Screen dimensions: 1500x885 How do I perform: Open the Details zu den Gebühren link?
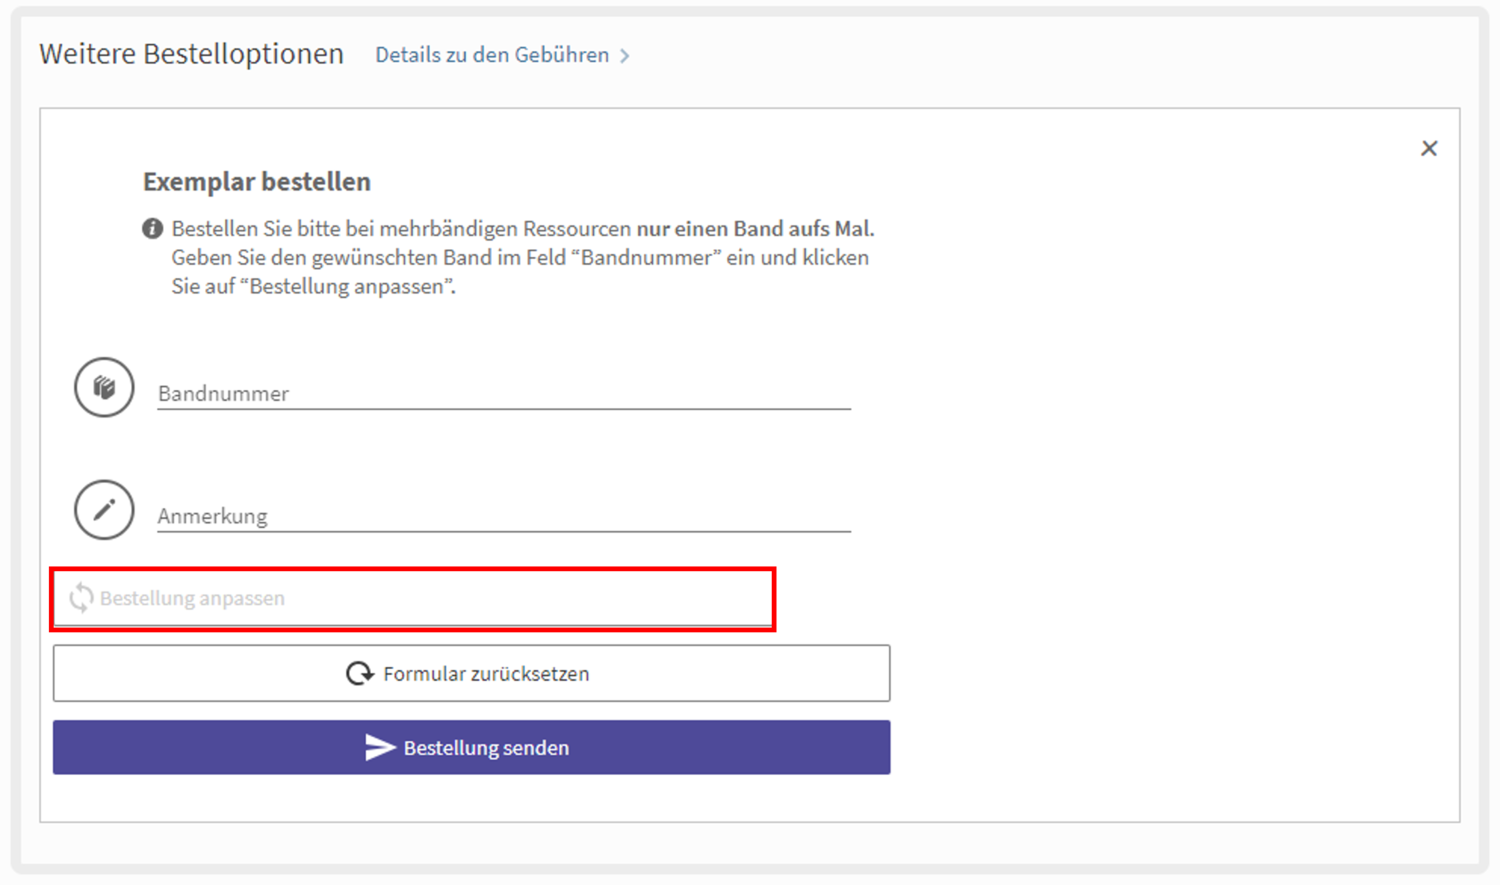pyautogui.click(x=491, y=55)
